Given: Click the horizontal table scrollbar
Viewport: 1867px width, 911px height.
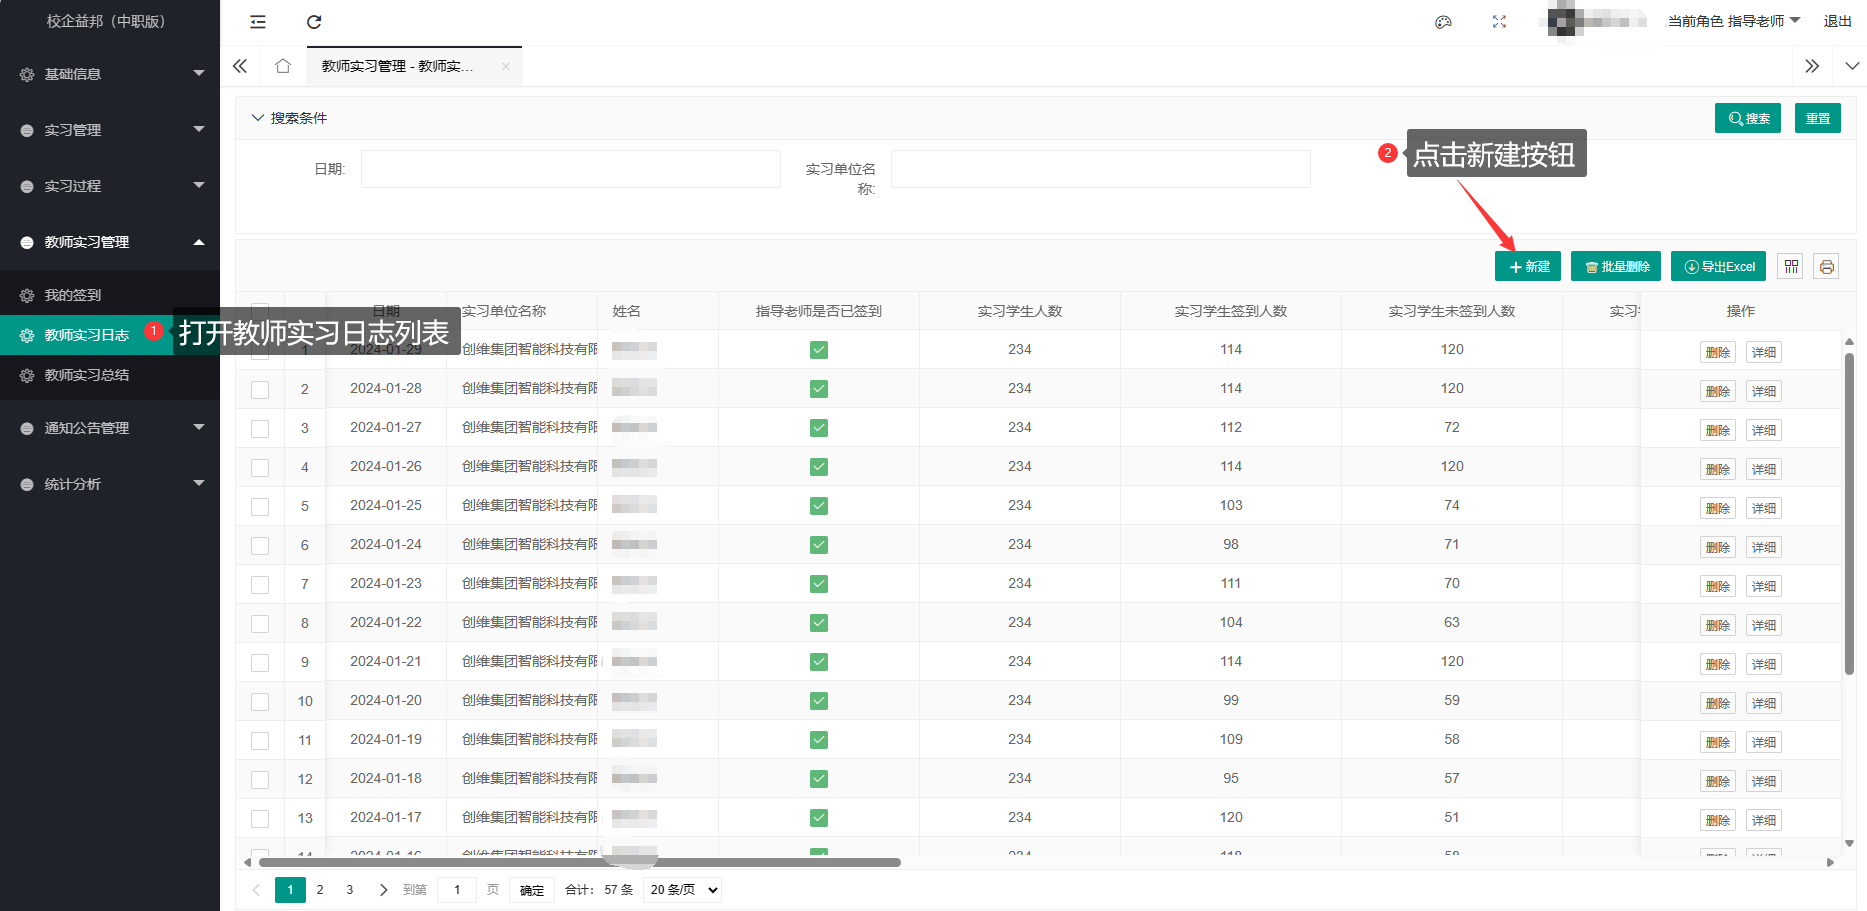Looking at the screenshot, I should (x=580, y=862).
